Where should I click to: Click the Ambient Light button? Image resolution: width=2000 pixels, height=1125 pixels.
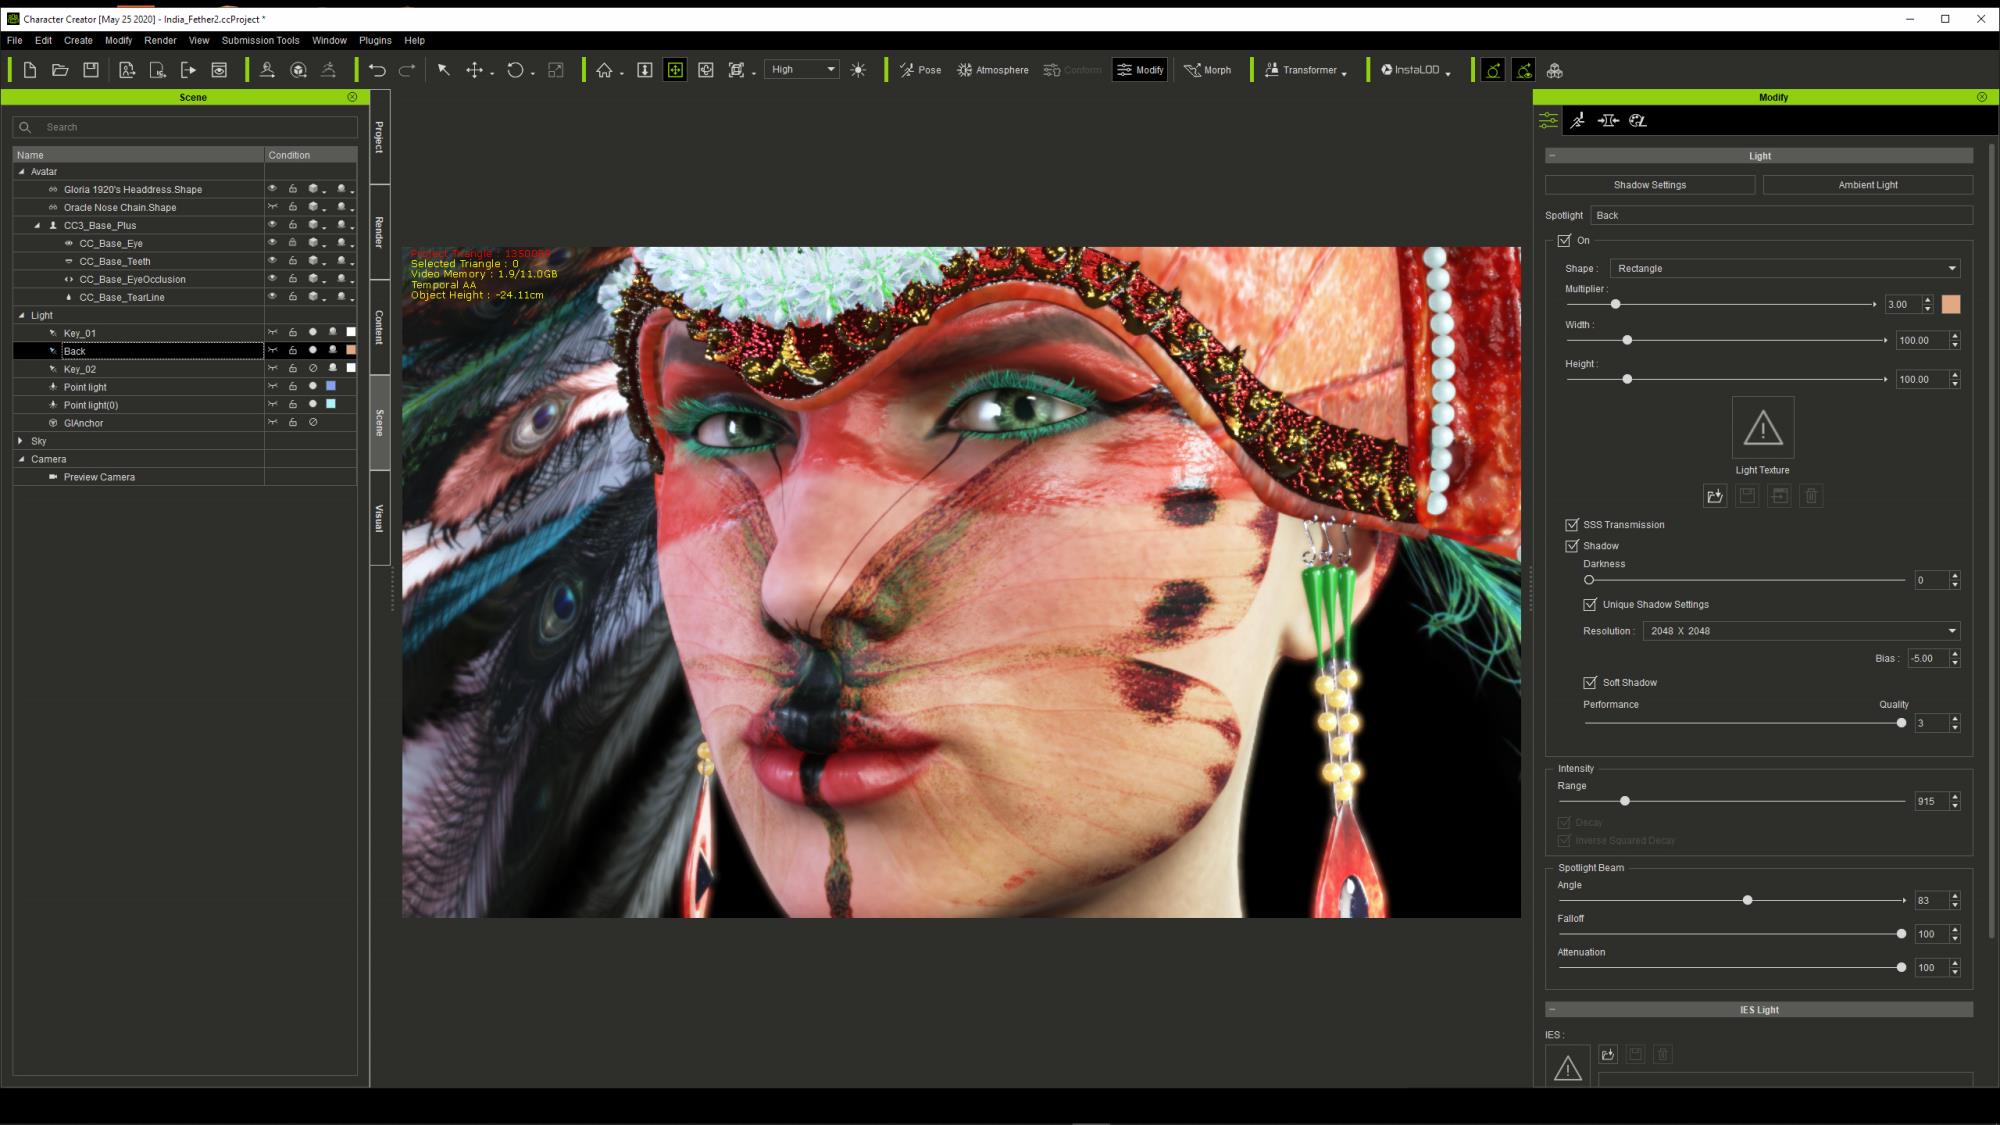click(x=1868, y=185)
